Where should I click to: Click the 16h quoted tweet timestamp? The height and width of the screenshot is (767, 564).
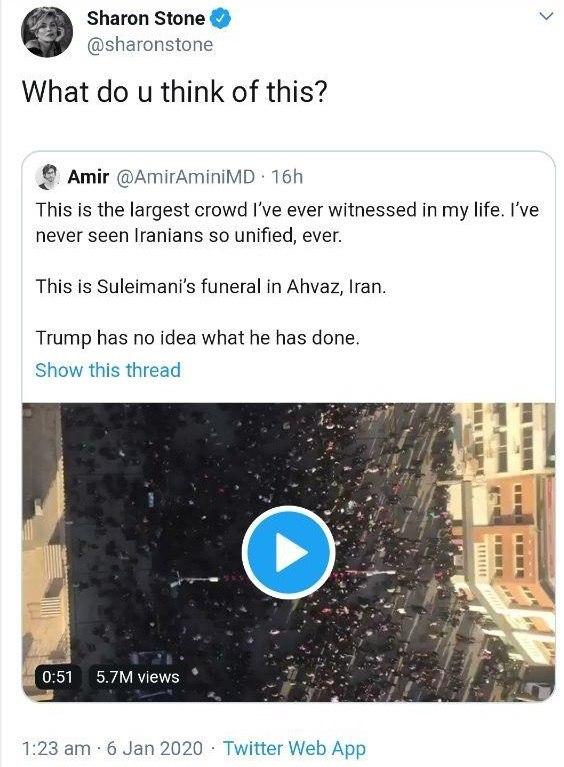pos(287,177)
